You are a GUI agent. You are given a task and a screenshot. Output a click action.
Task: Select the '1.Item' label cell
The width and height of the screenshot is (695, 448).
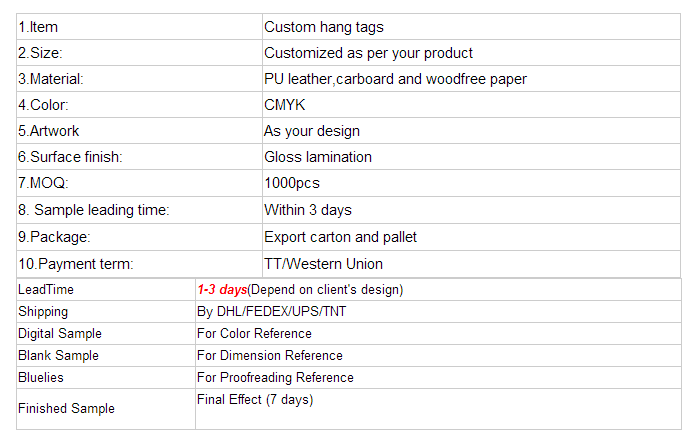[x=140, y=27]
